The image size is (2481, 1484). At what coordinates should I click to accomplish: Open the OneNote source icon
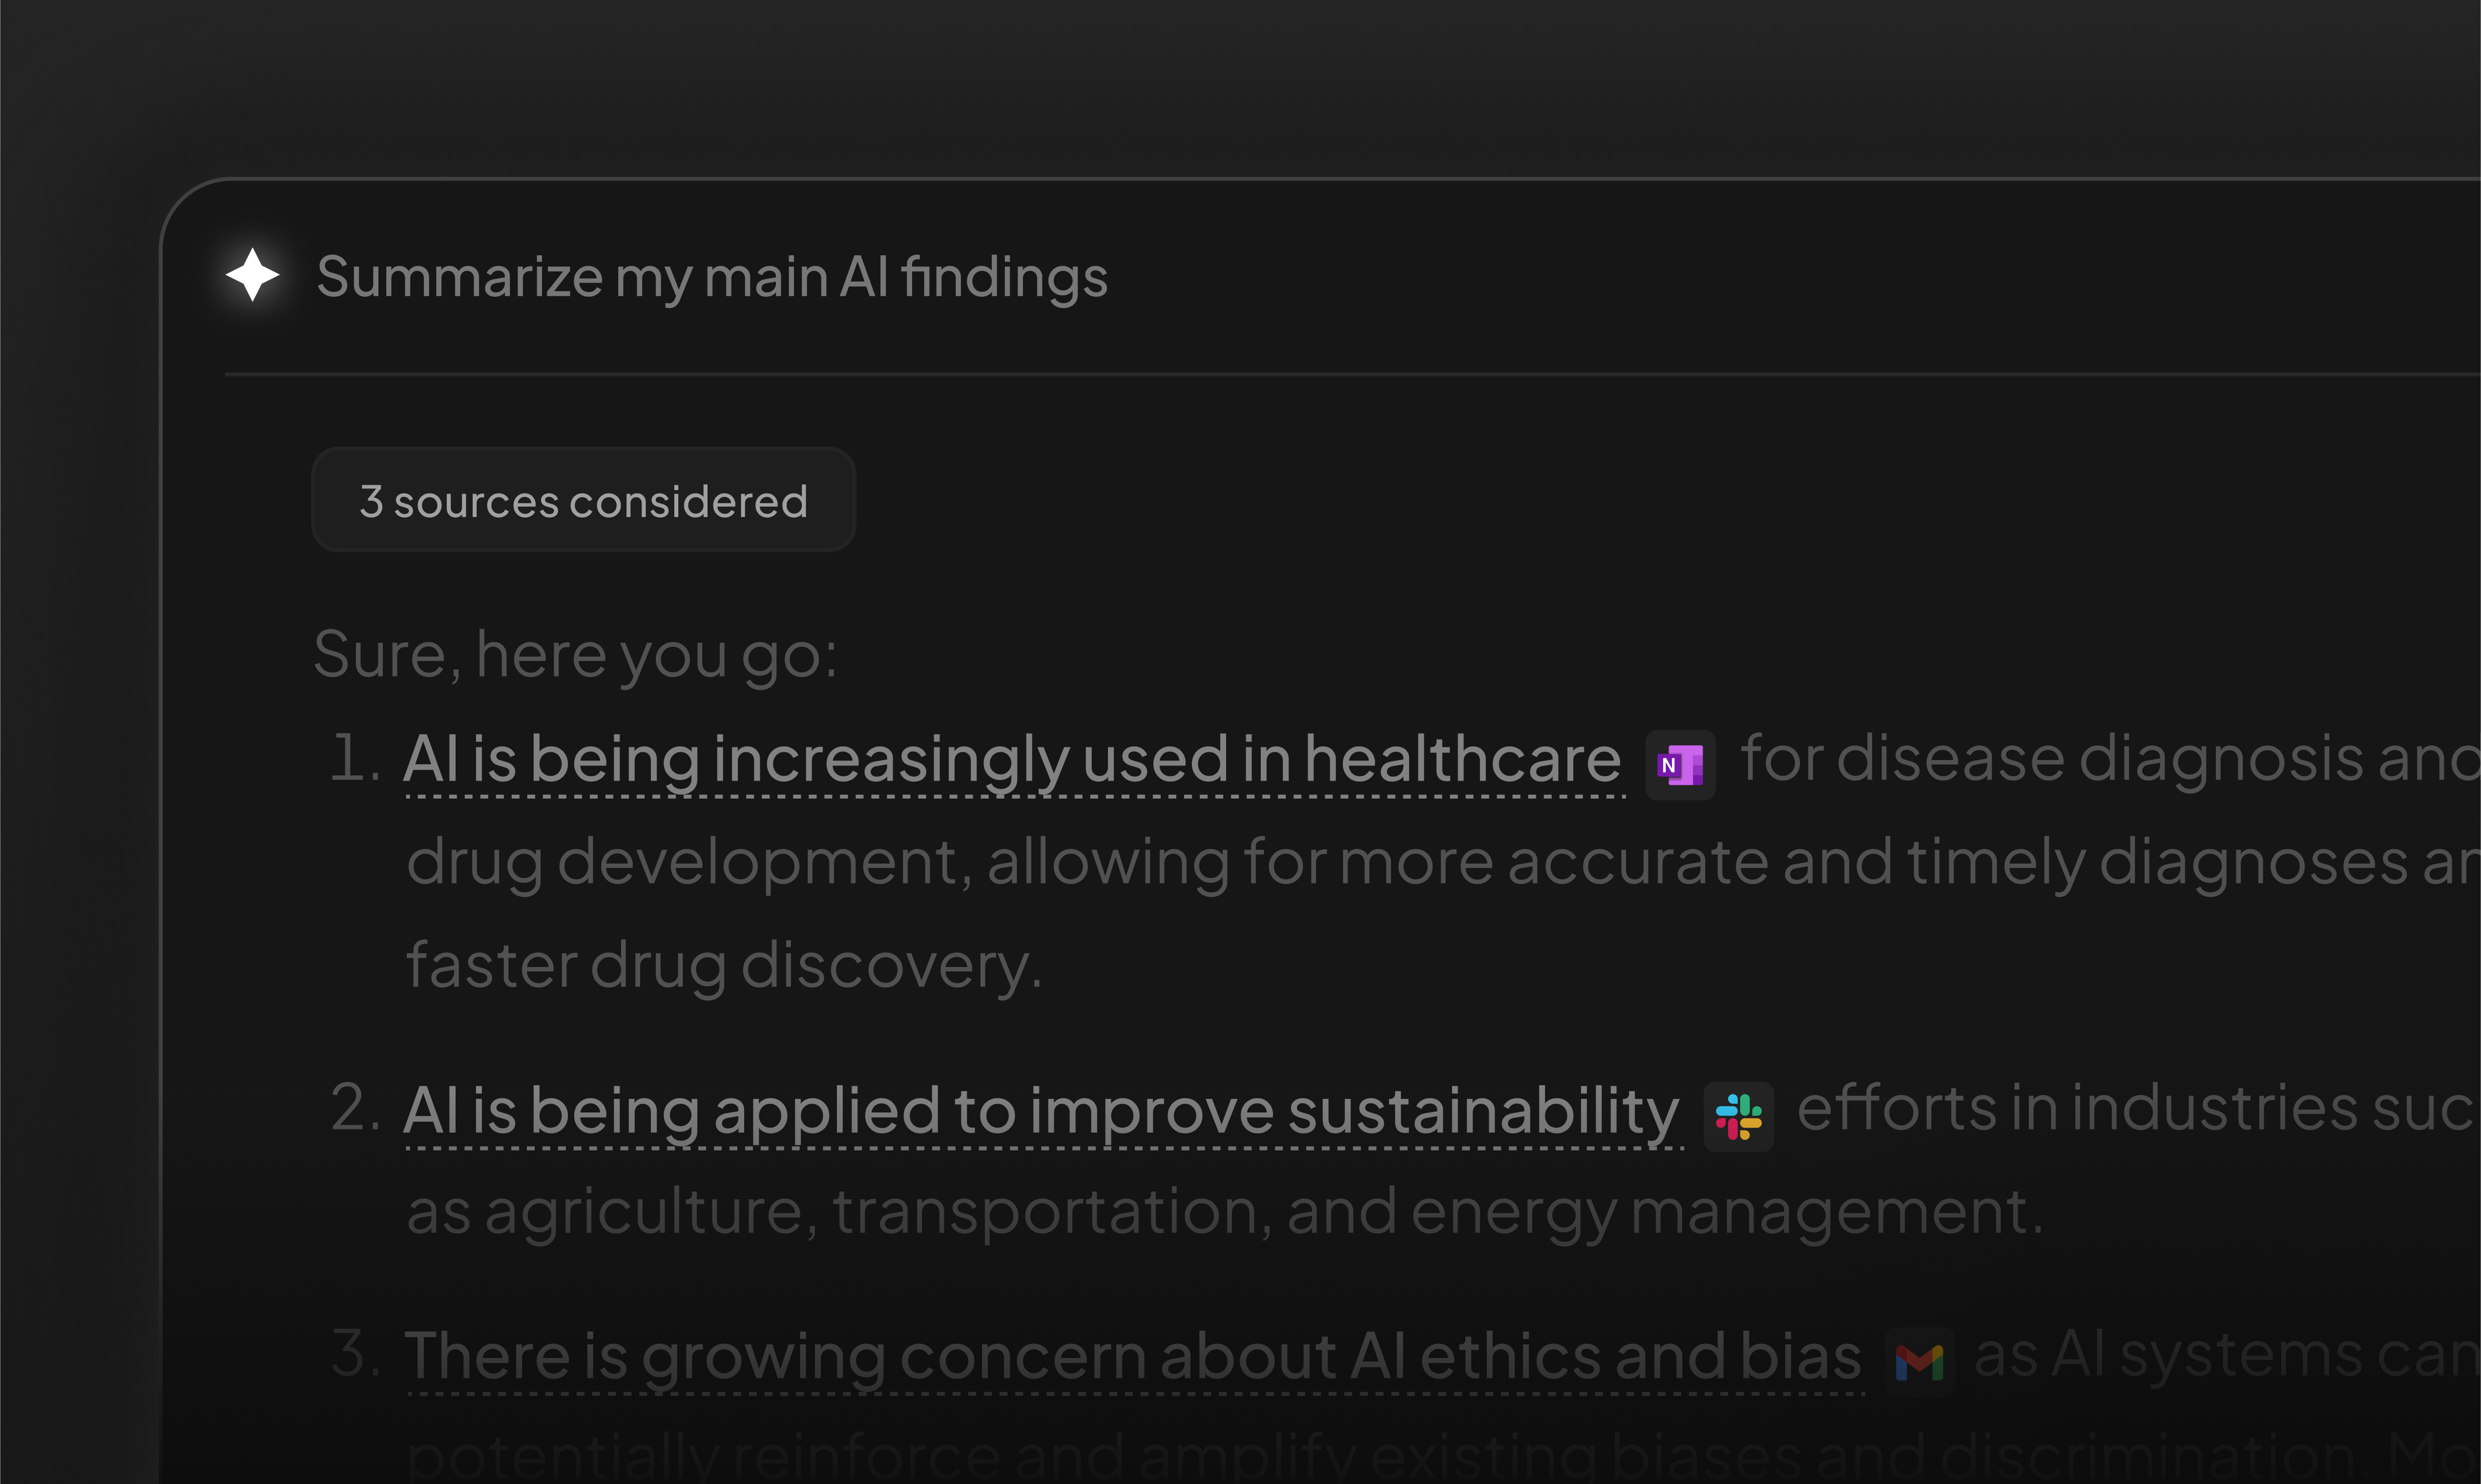[x=1680, y=765]
